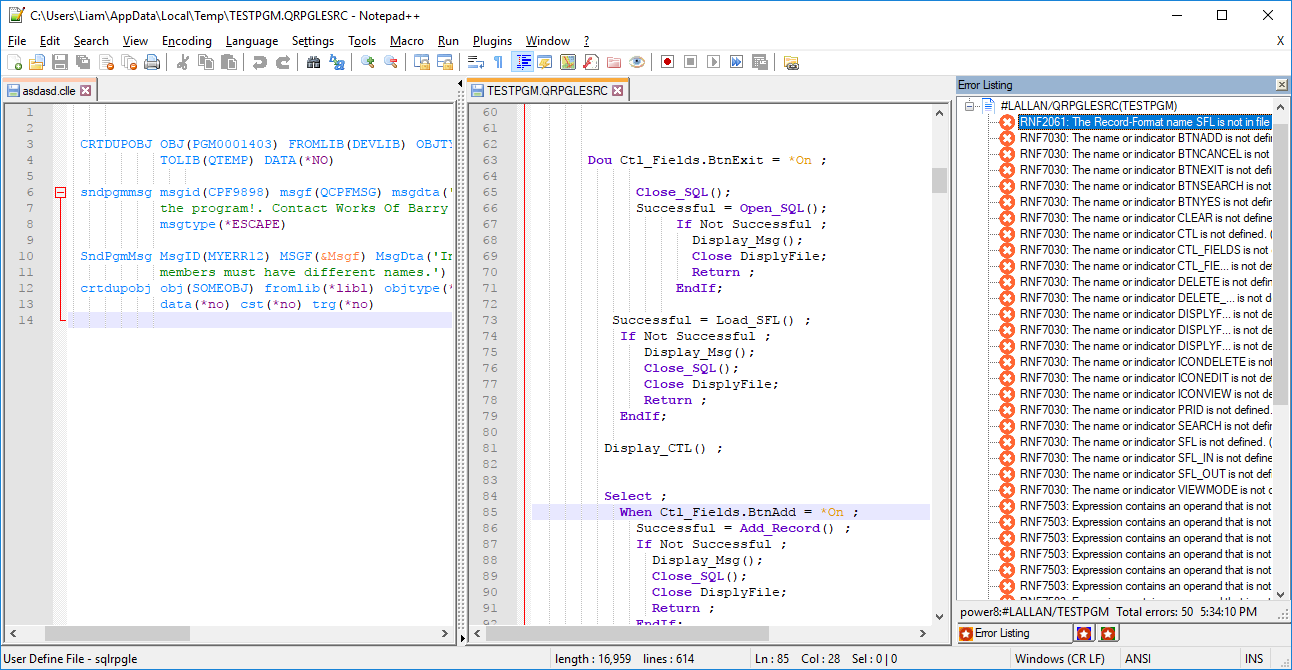Toggle the indent guide toolbar button
This screenshot has height=670, width=1292.
coord(522,62)
